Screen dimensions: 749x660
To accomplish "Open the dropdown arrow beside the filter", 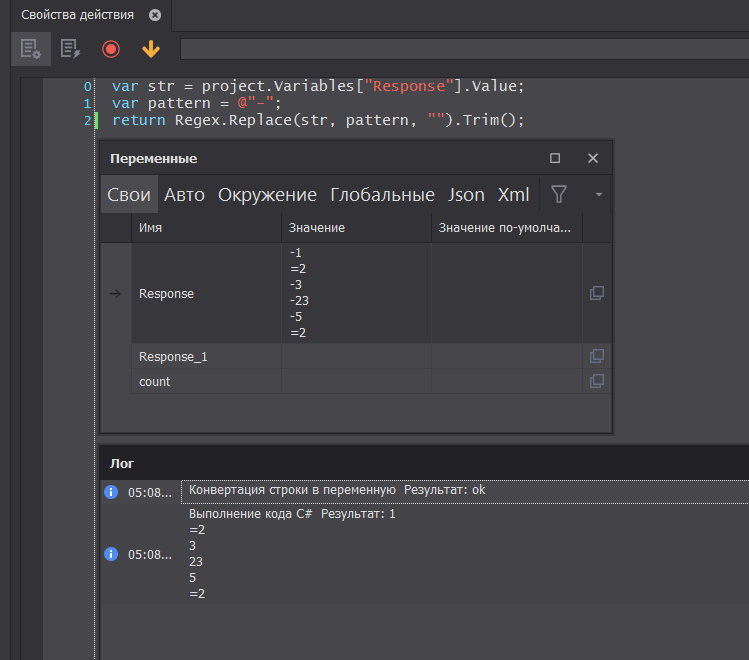I will point(598,194).
